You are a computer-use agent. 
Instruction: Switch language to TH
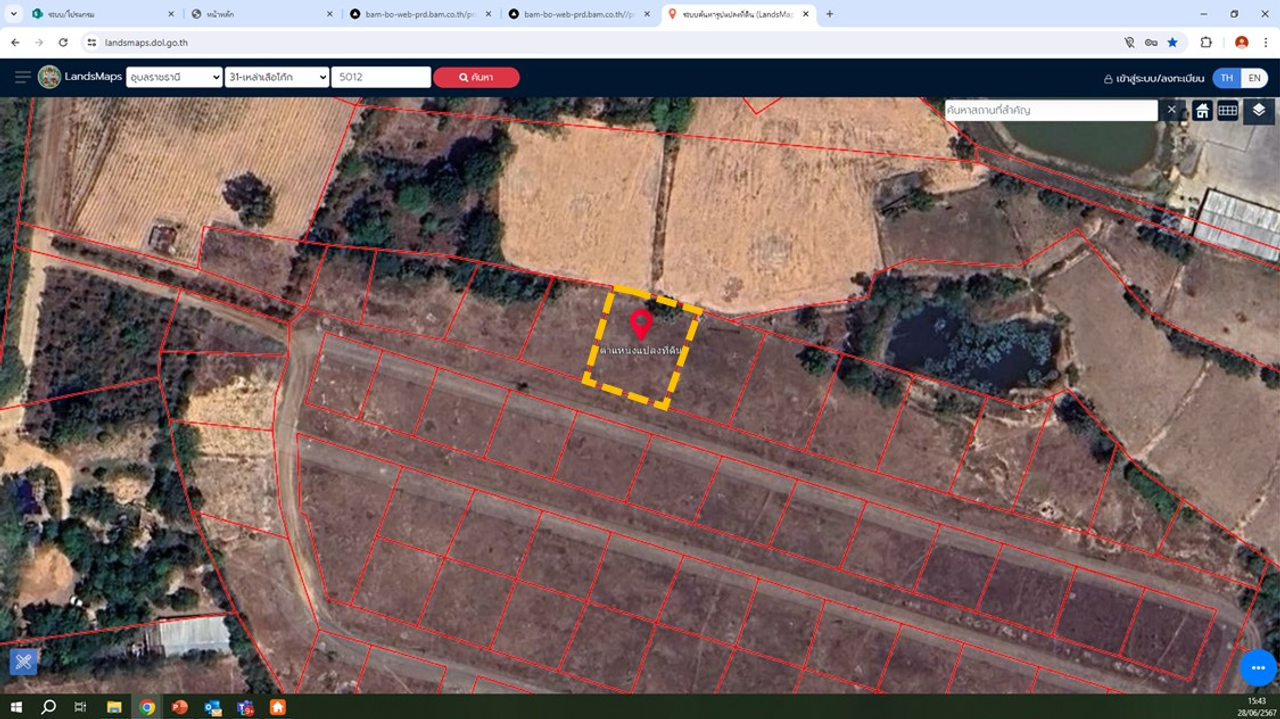pos(1227,78)
